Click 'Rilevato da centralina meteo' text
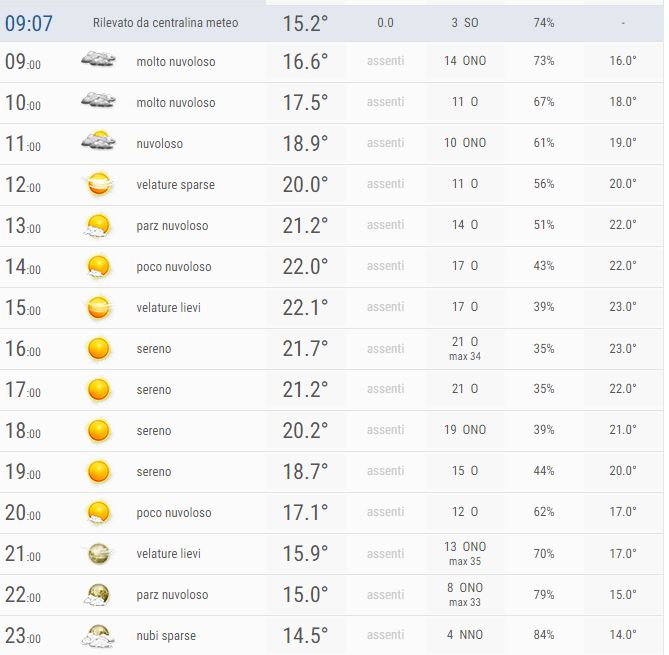 [x=165, y=23]
